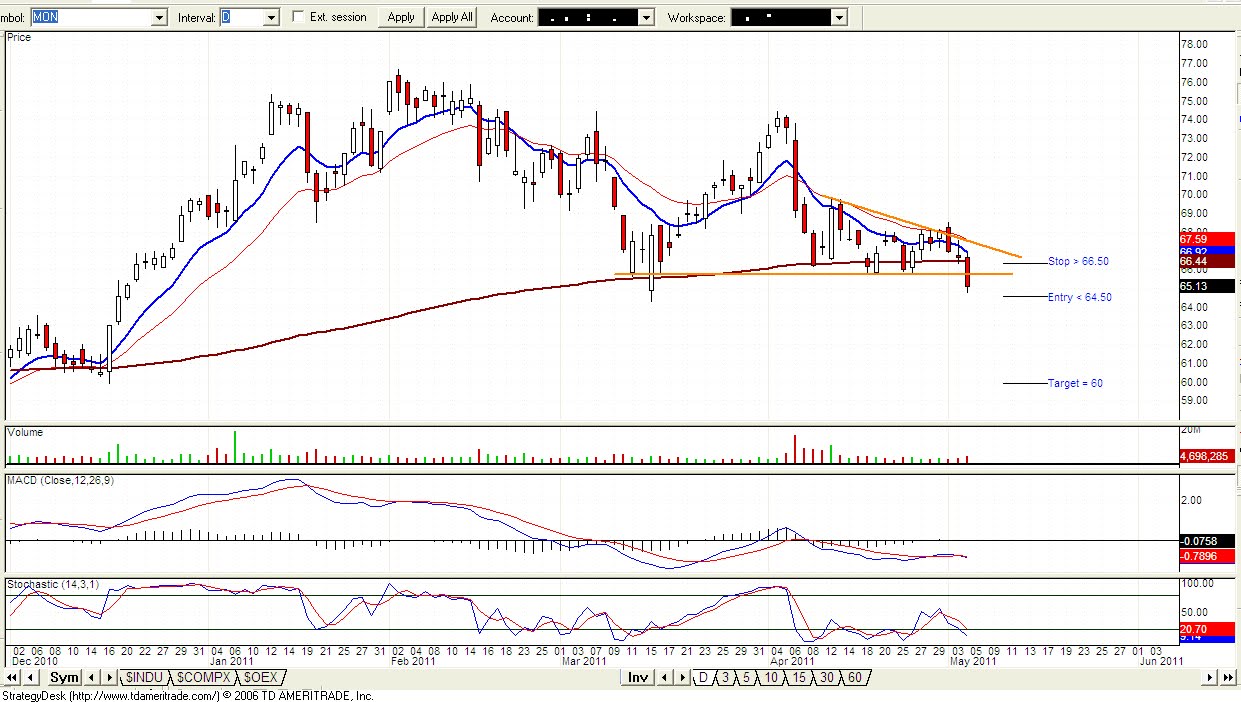1241x702 pixels.
Task: Click the 'Feb 2011' date axis label
Action: (414, 661)
